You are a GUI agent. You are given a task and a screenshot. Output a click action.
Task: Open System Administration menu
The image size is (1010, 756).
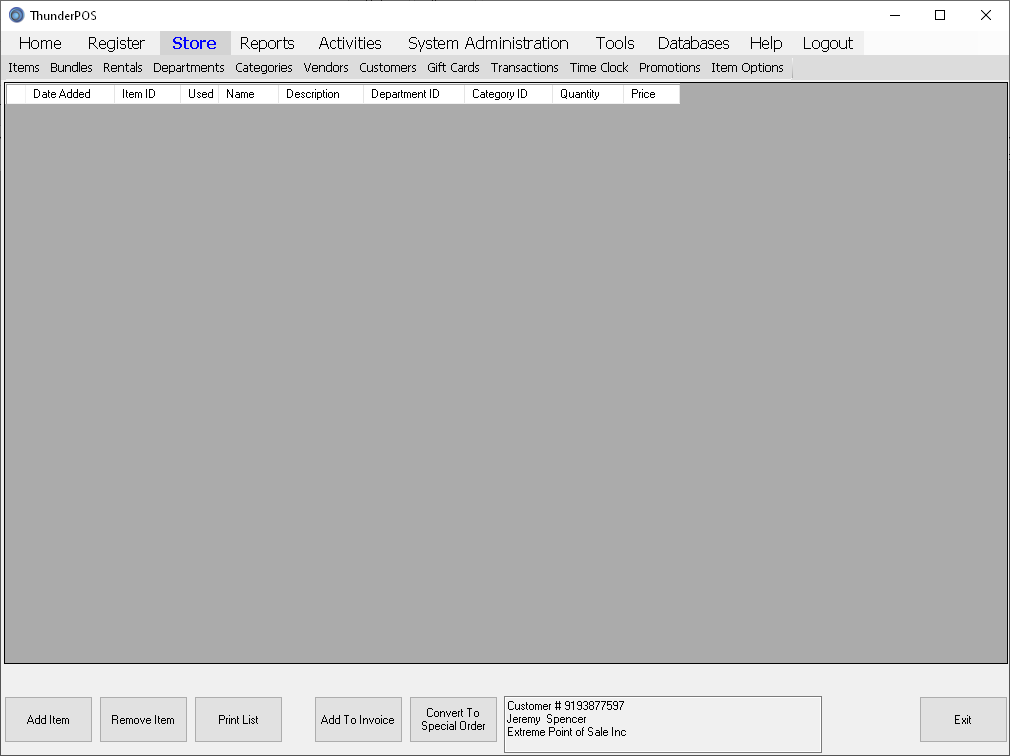coord(488,43)
